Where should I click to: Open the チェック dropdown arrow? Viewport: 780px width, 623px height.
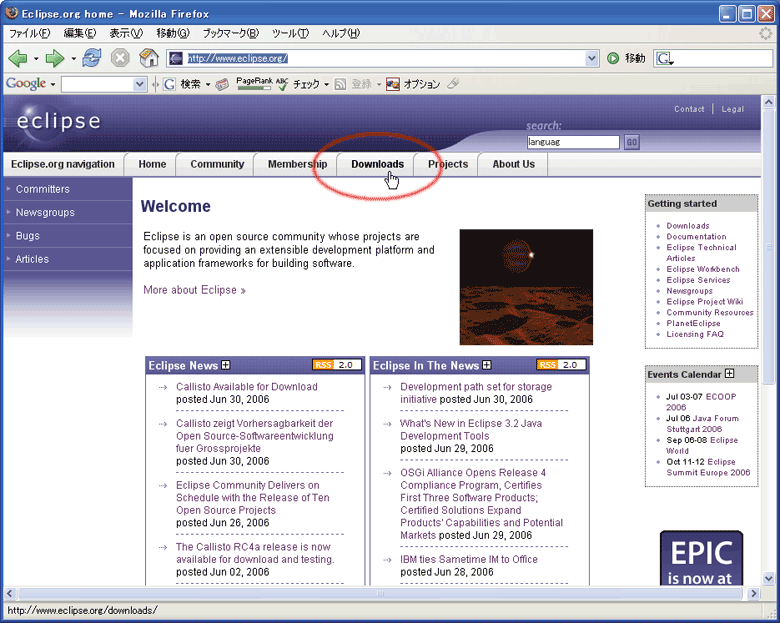pyautogui.click(x=326, y=84)
